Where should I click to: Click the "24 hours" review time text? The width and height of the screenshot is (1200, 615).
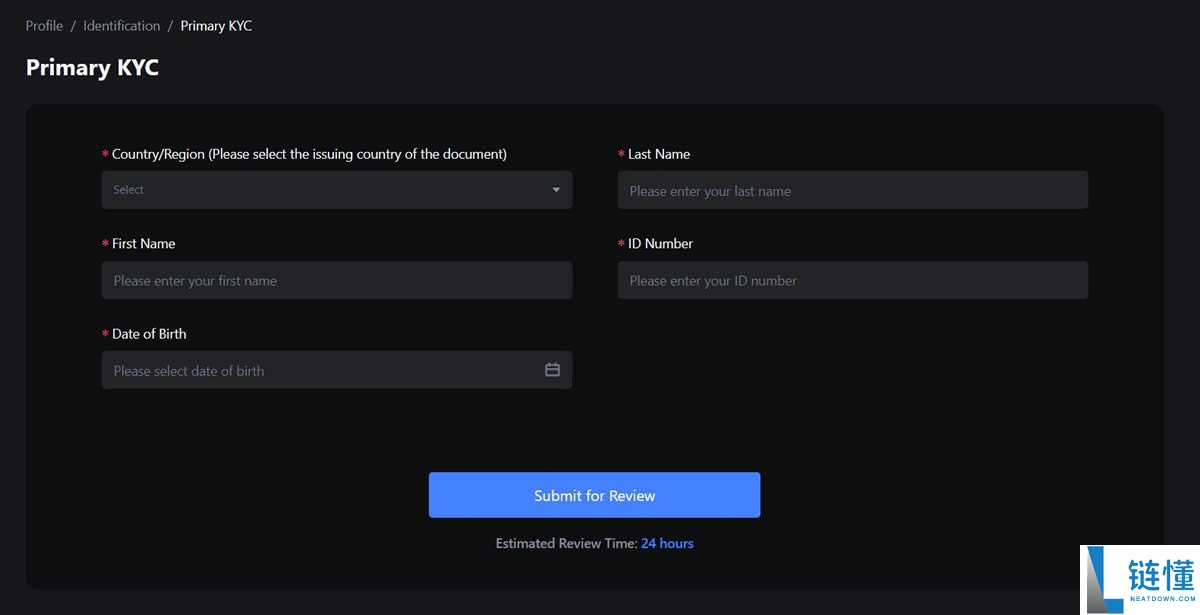[667, 543]
